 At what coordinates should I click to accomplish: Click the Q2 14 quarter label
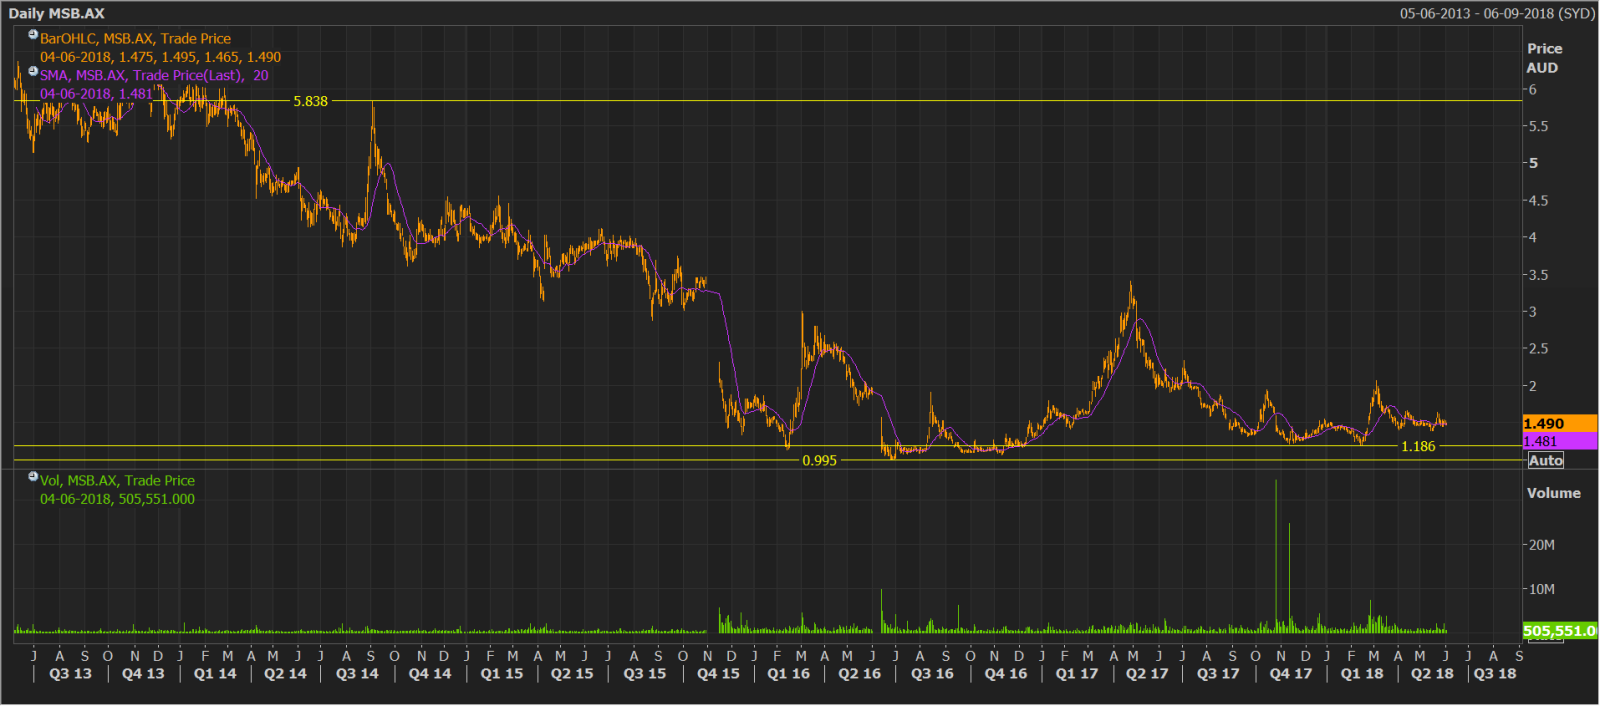click(x=285, y=674)
